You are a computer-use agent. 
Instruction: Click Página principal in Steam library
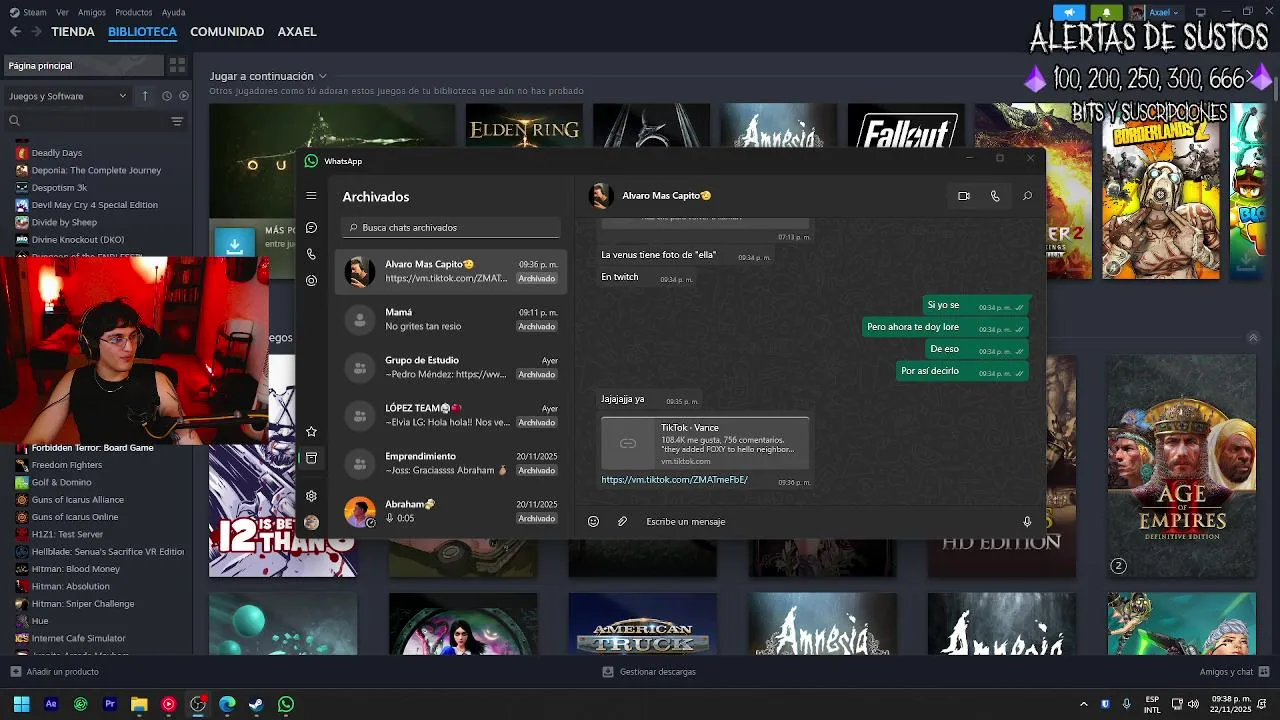pyautogui.click(x=83, y=65)
